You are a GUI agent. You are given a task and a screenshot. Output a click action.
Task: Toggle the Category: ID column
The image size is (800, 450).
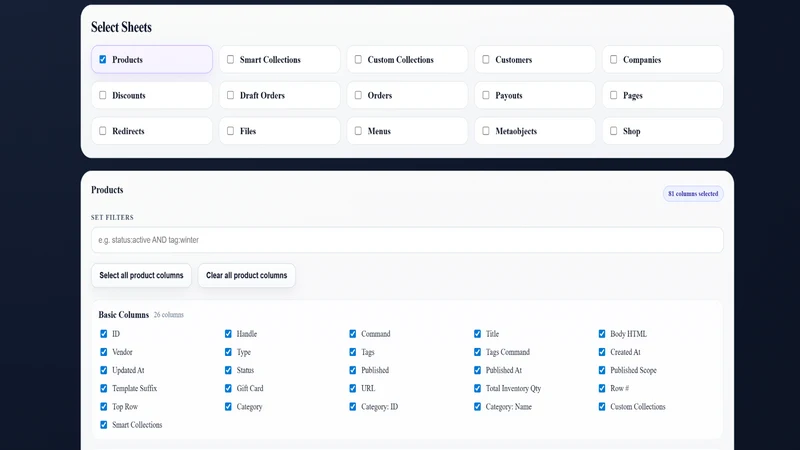[x=353, y=407]
